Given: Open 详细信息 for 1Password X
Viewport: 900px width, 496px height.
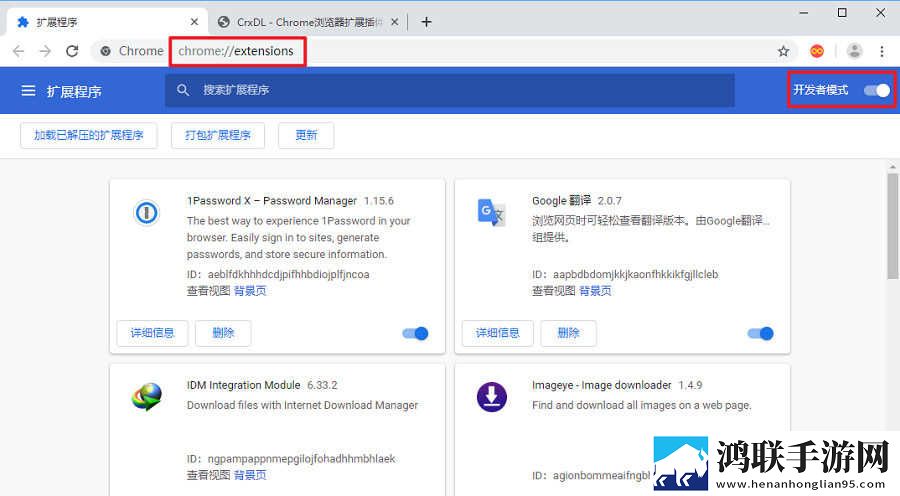Looking at the screenshot, I should (x=152, y=333).
